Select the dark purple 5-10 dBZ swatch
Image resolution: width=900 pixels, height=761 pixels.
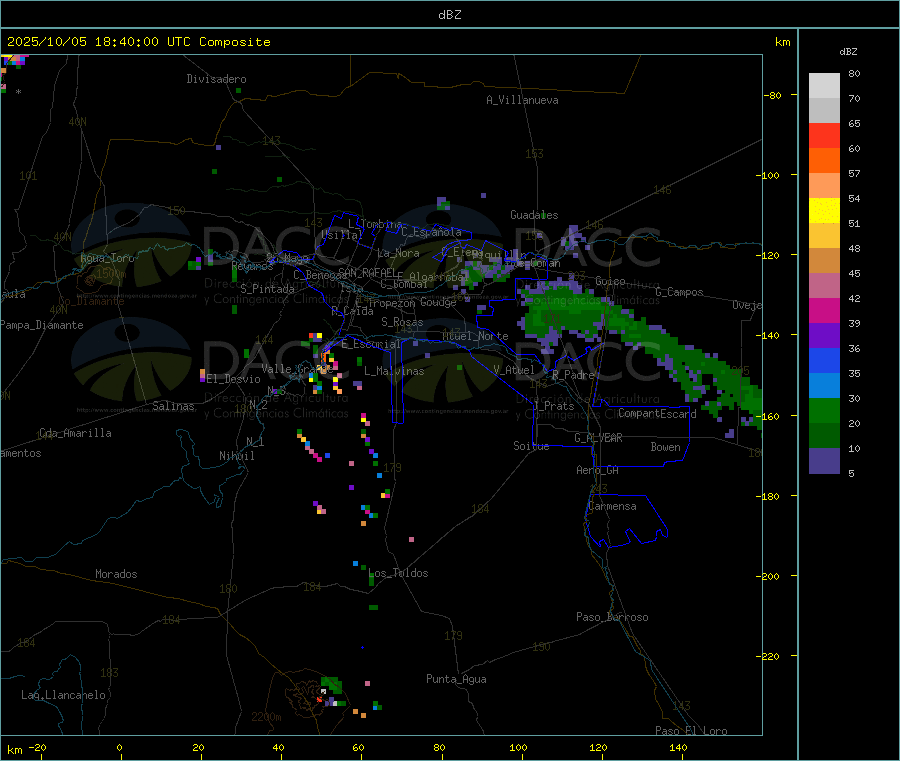824,461
